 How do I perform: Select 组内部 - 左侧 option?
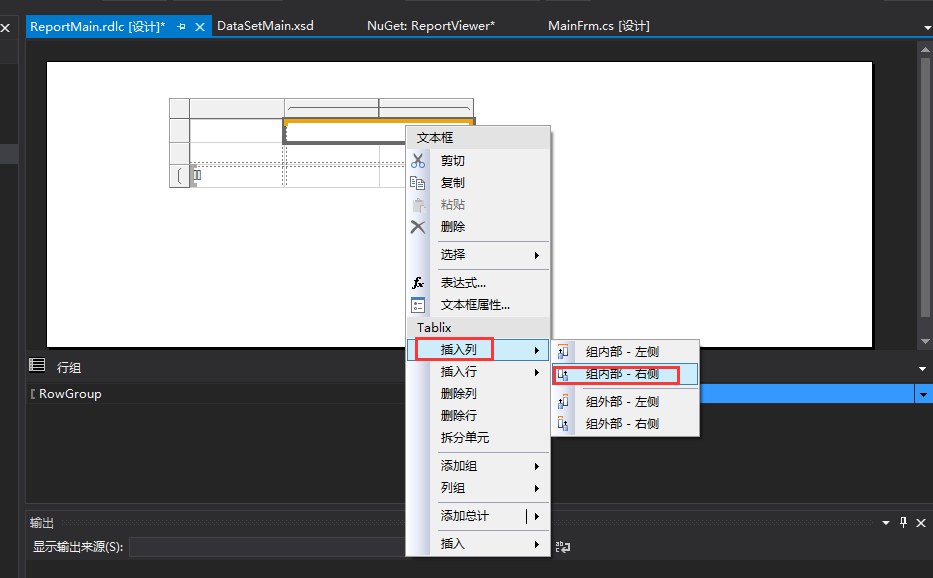[625, 352]
